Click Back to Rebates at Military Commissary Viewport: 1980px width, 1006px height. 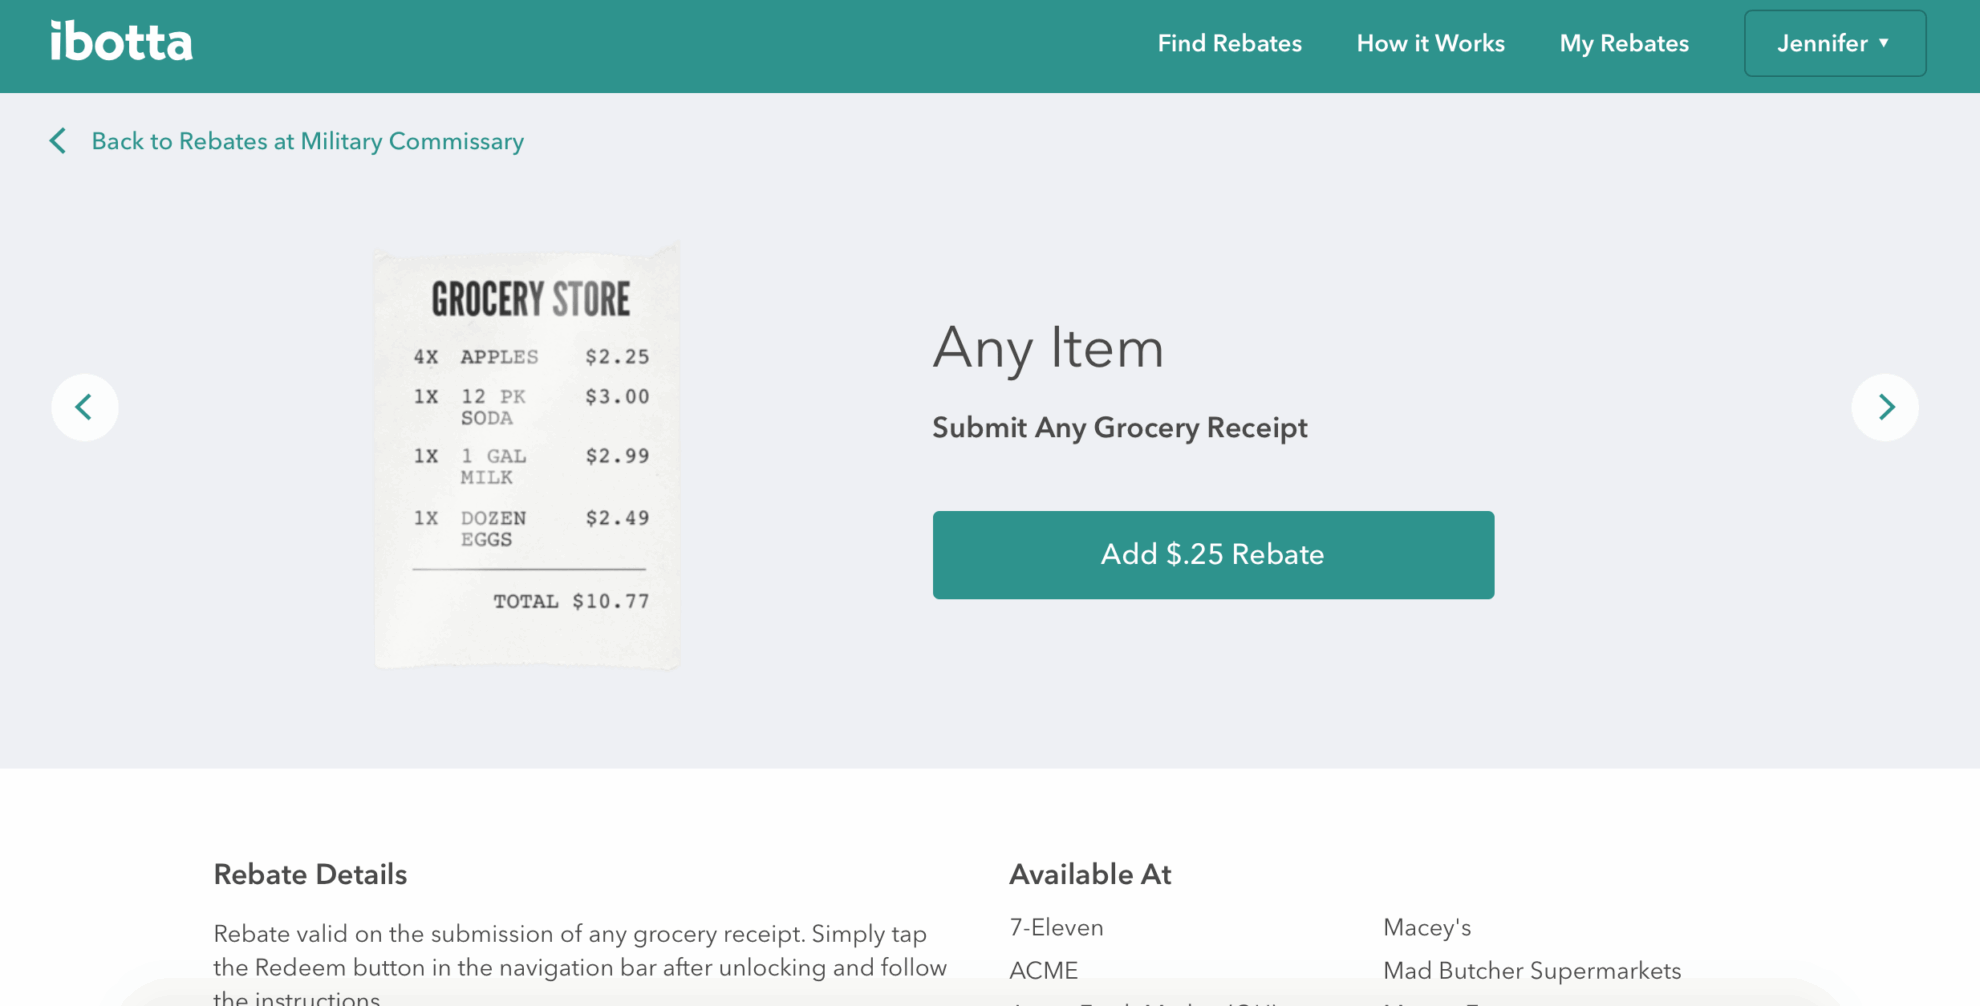click(287, 141)
